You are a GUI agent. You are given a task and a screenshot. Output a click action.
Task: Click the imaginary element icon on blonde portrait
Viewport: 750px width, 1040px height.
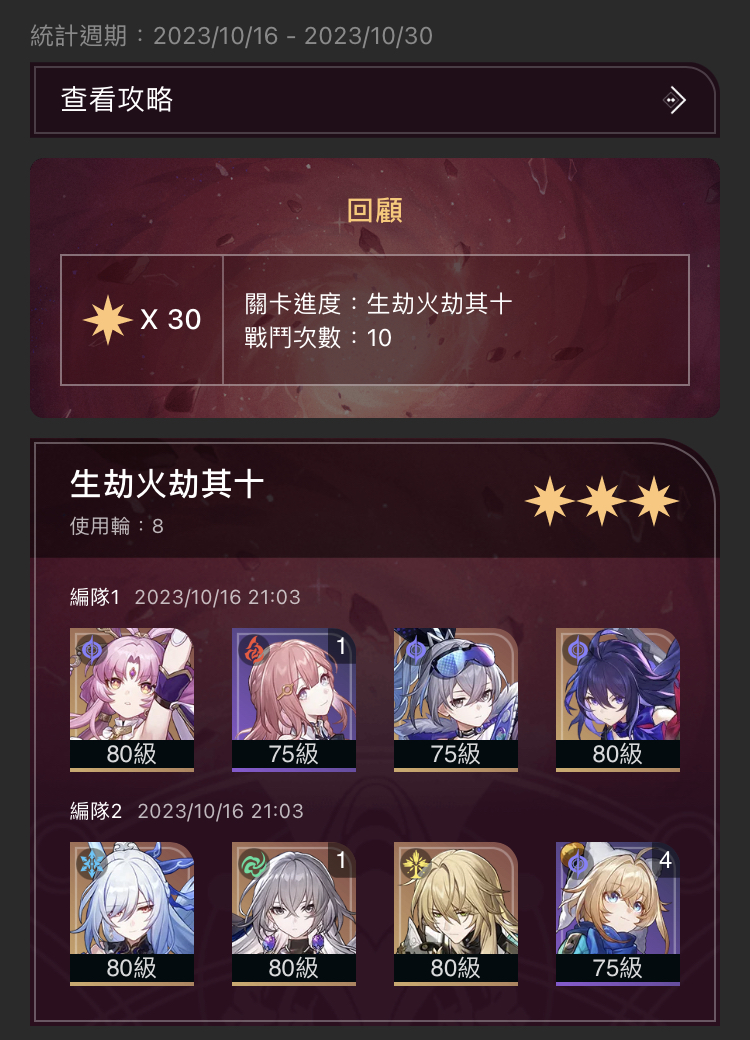coord(415,864)
